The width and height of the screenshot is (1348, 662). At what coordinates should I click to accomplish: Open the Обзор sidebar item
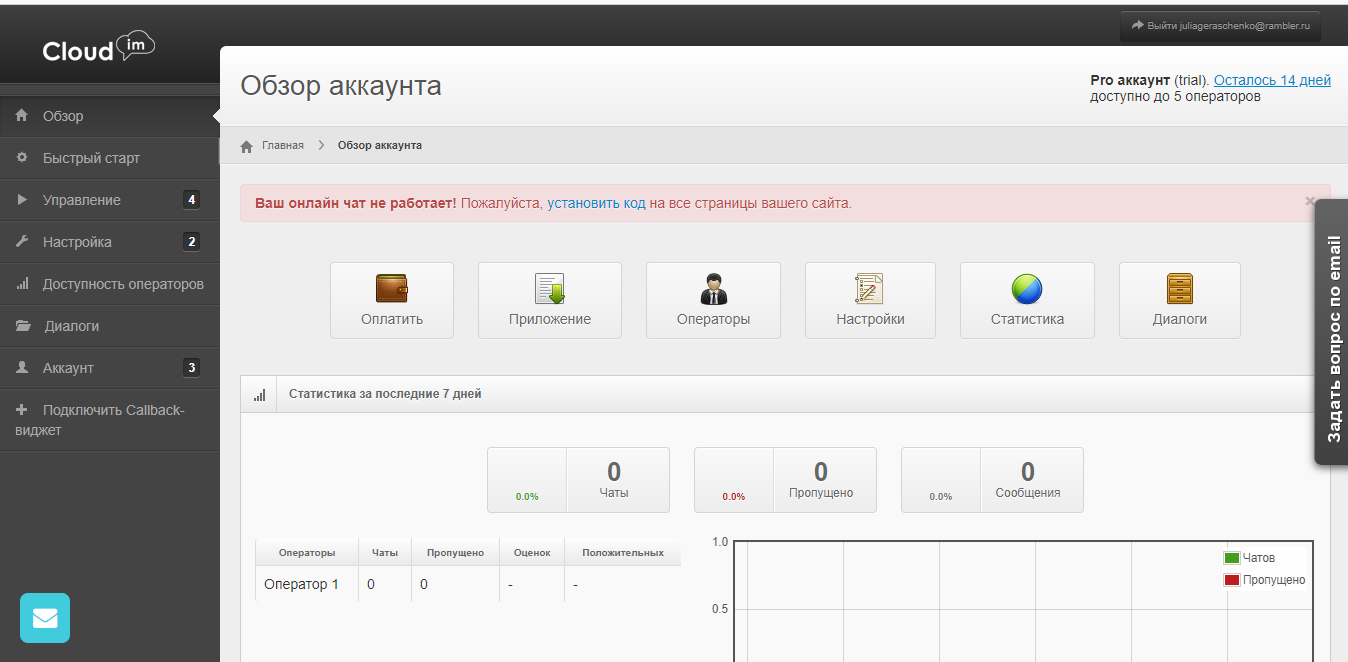(110, 116)
